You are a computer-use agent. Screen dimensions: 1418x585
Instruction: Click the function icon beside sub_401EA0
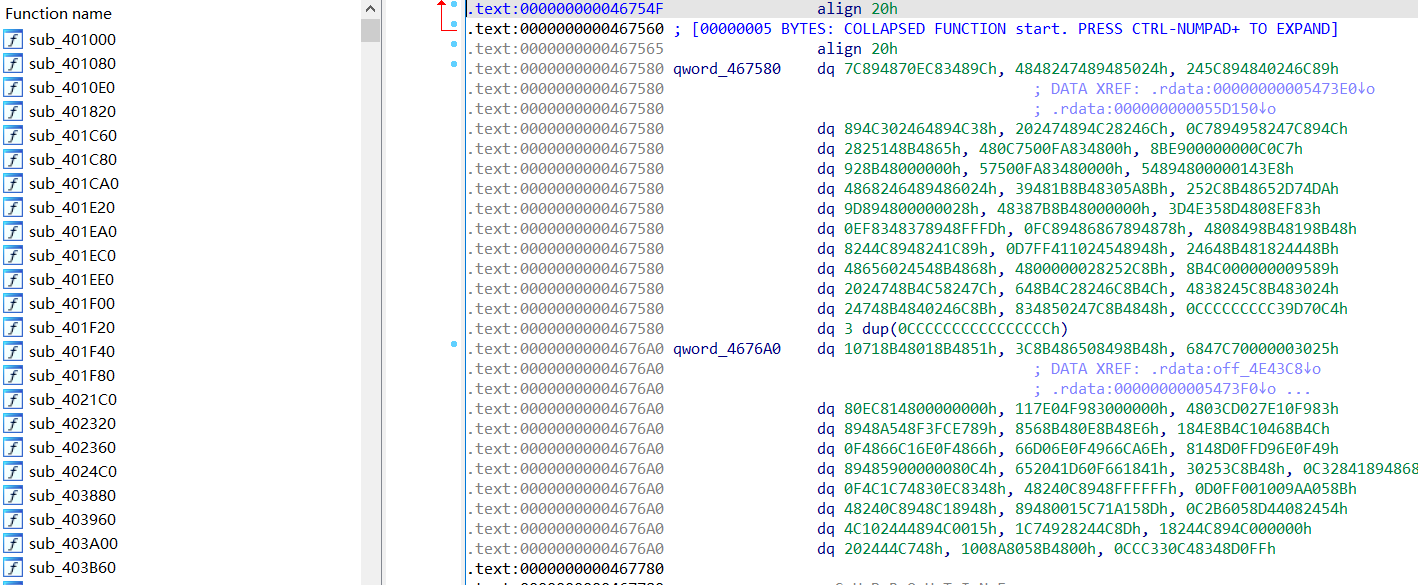14,232
